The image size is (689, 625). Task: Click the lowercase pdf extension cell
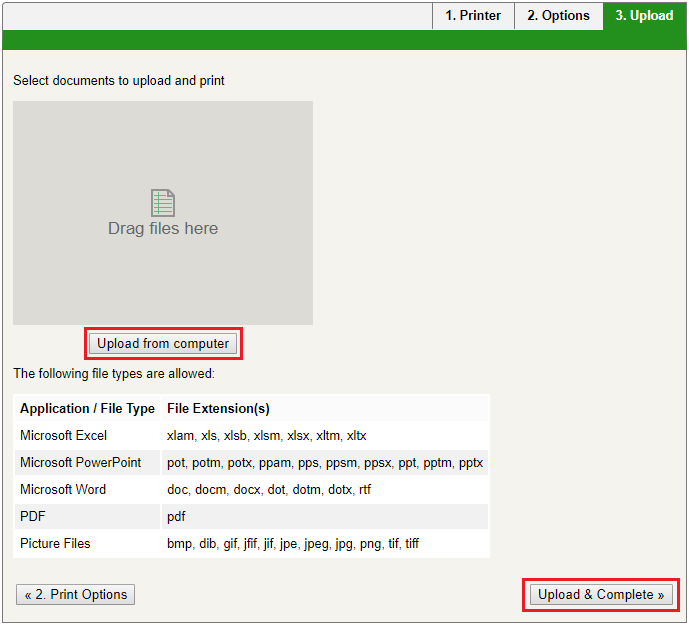(x=176, y=516)
